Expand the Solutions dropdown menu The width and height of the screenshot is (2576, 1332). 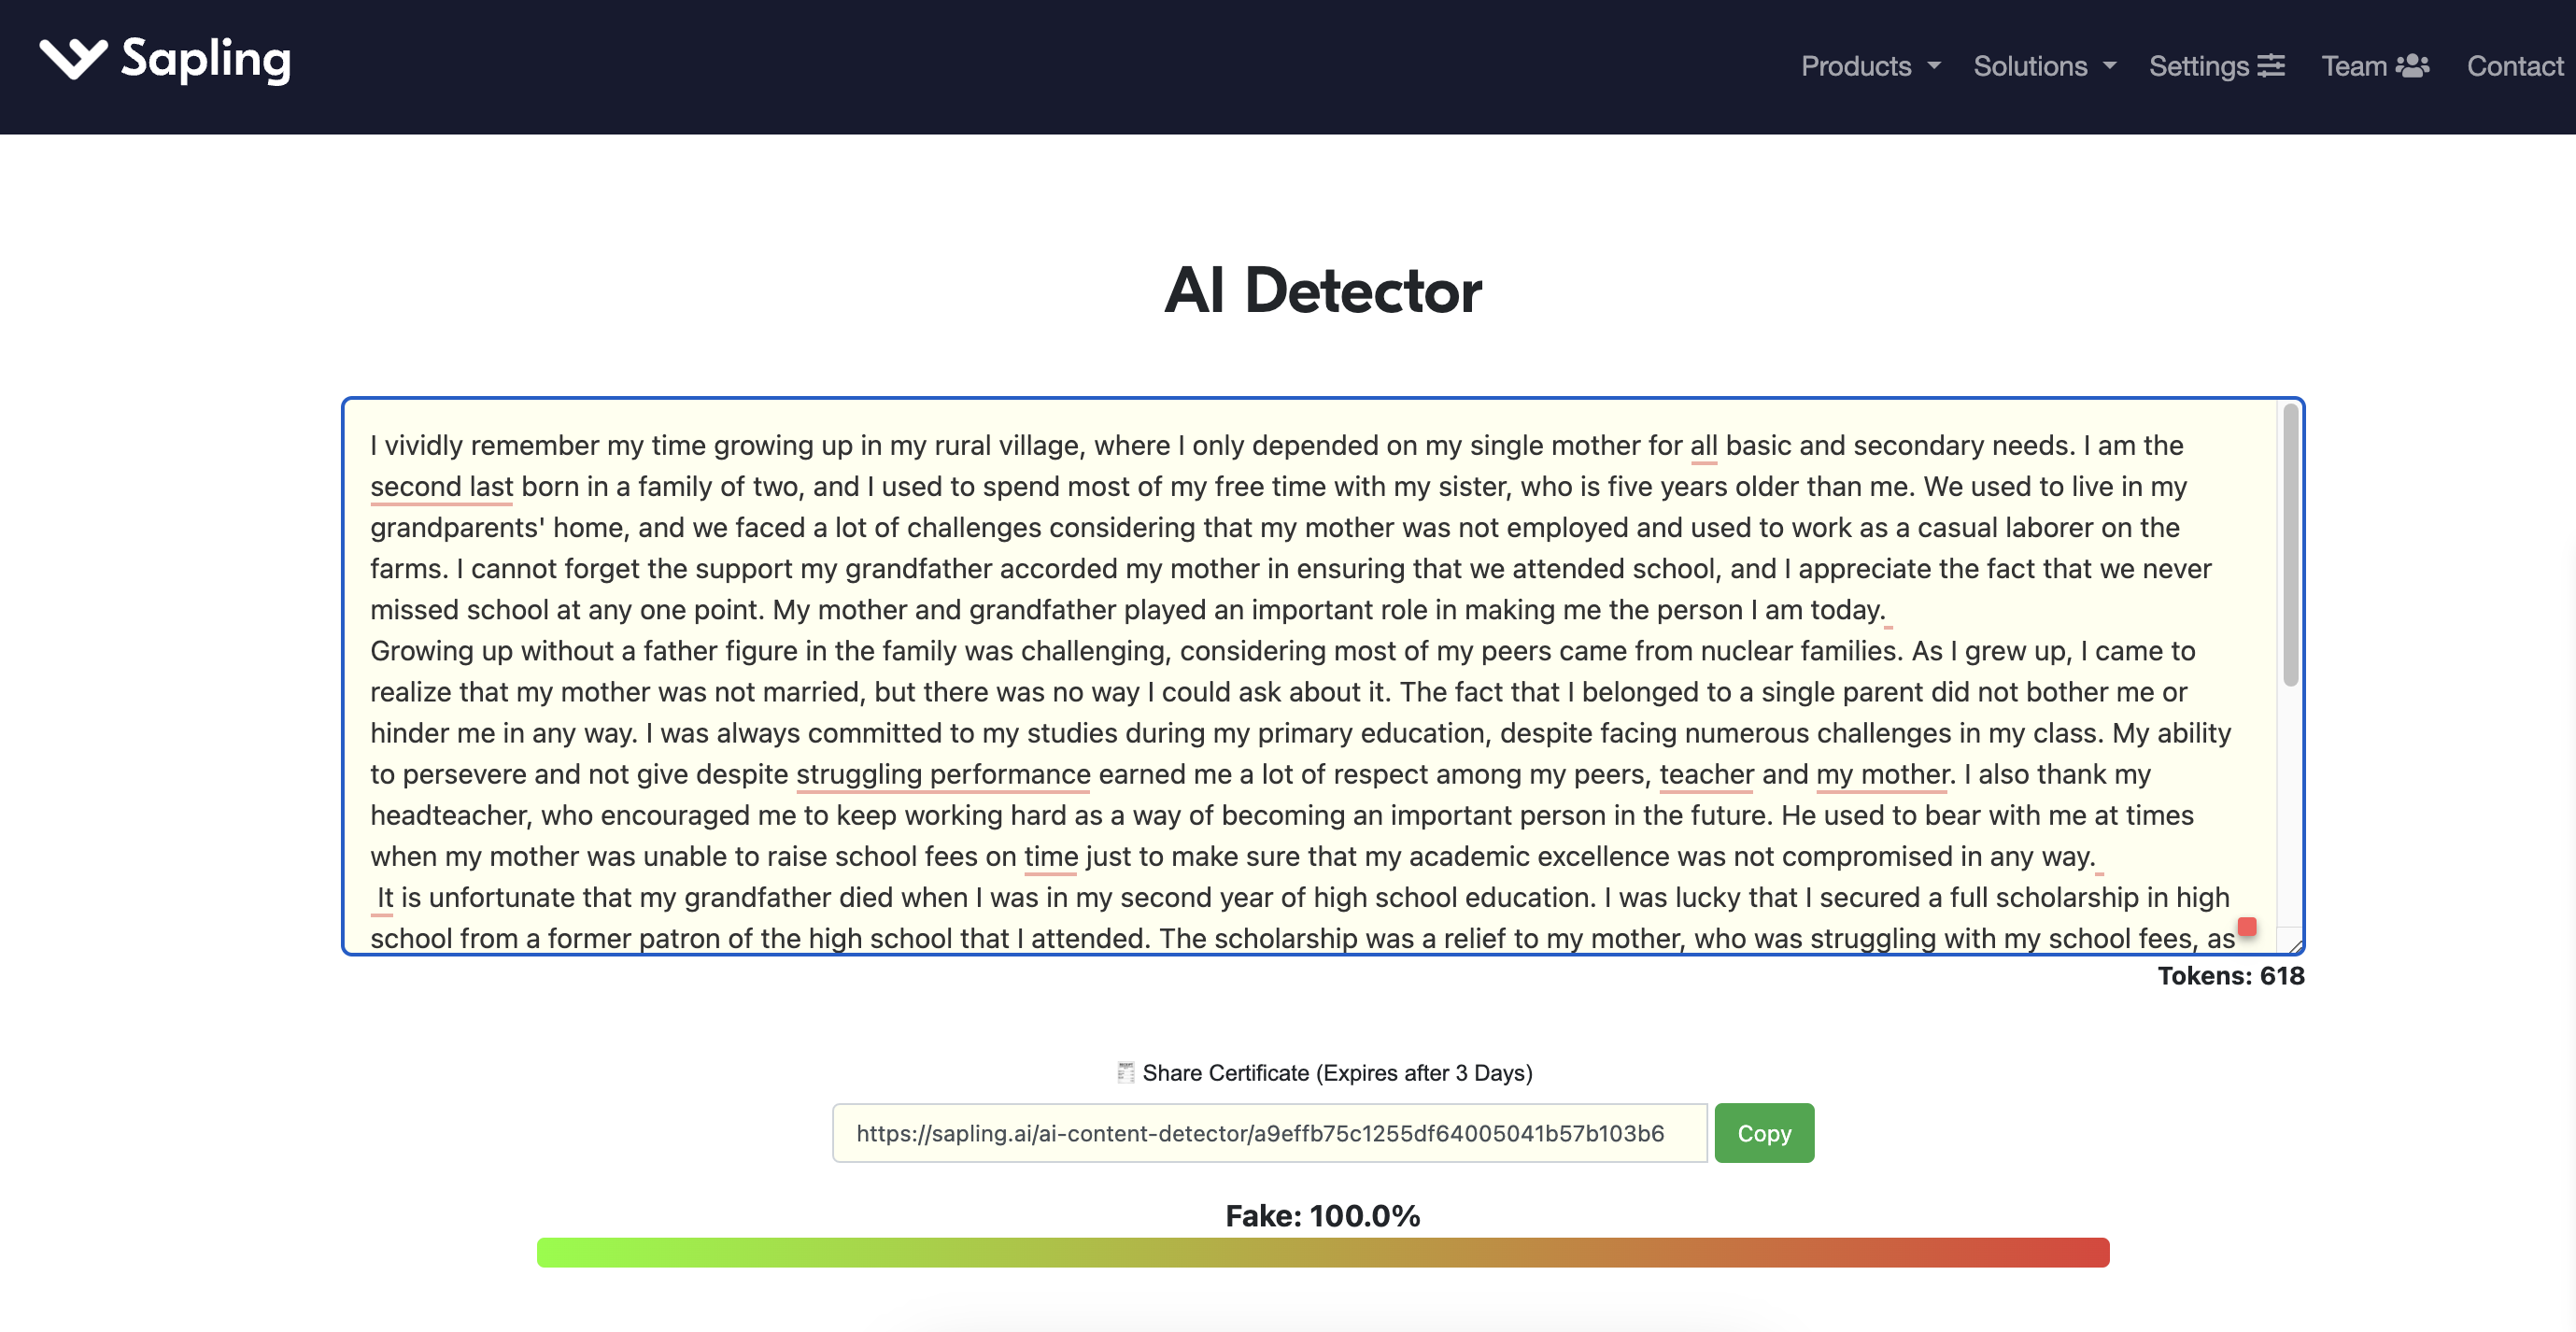[x=2044, y=66]
